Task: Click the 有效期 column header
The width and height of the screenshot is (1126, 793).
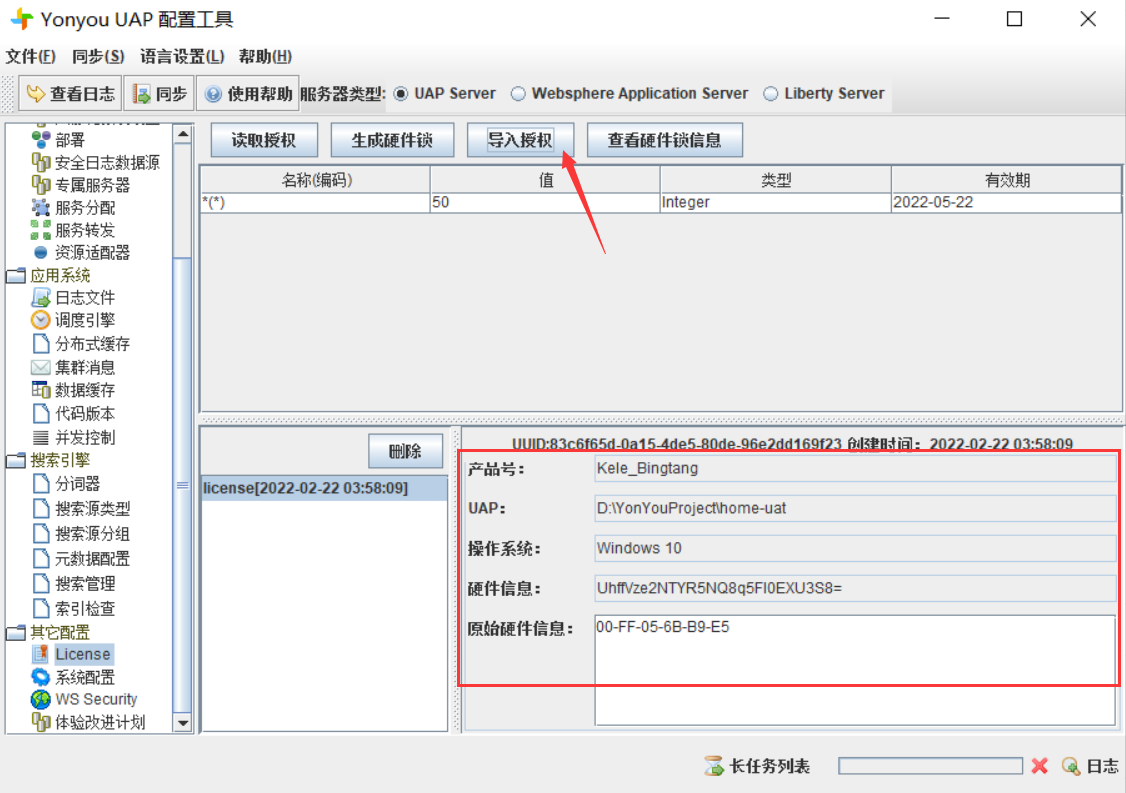Action: tap(1006, 180)
